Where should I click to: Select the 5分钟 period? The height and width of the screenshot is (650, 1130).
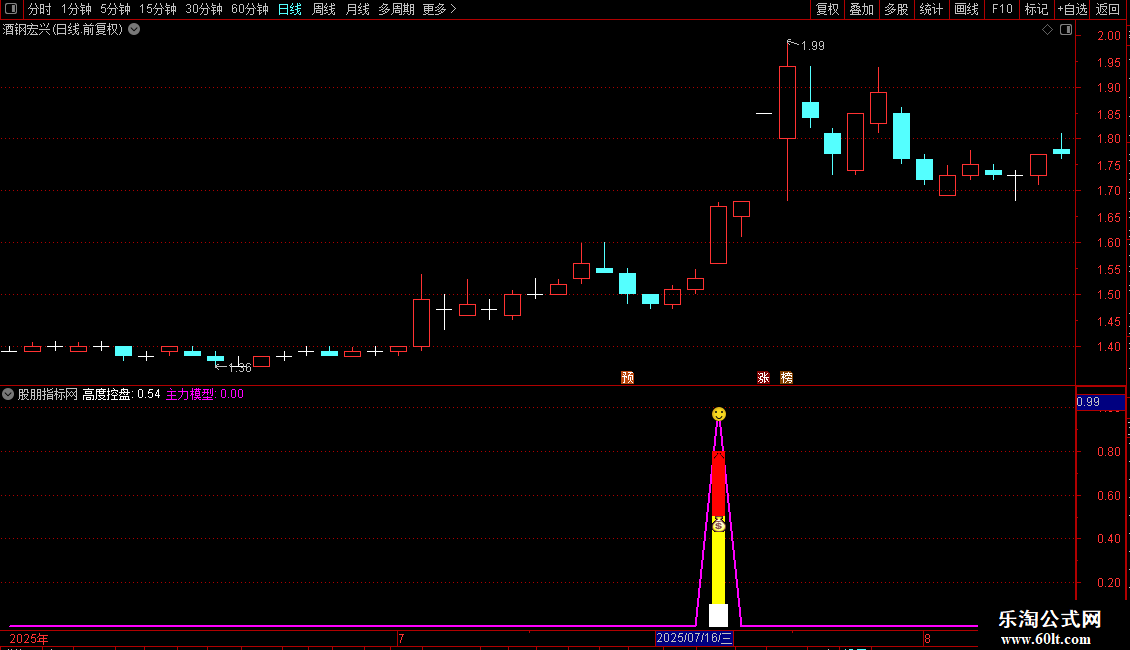tap(115, 9)
